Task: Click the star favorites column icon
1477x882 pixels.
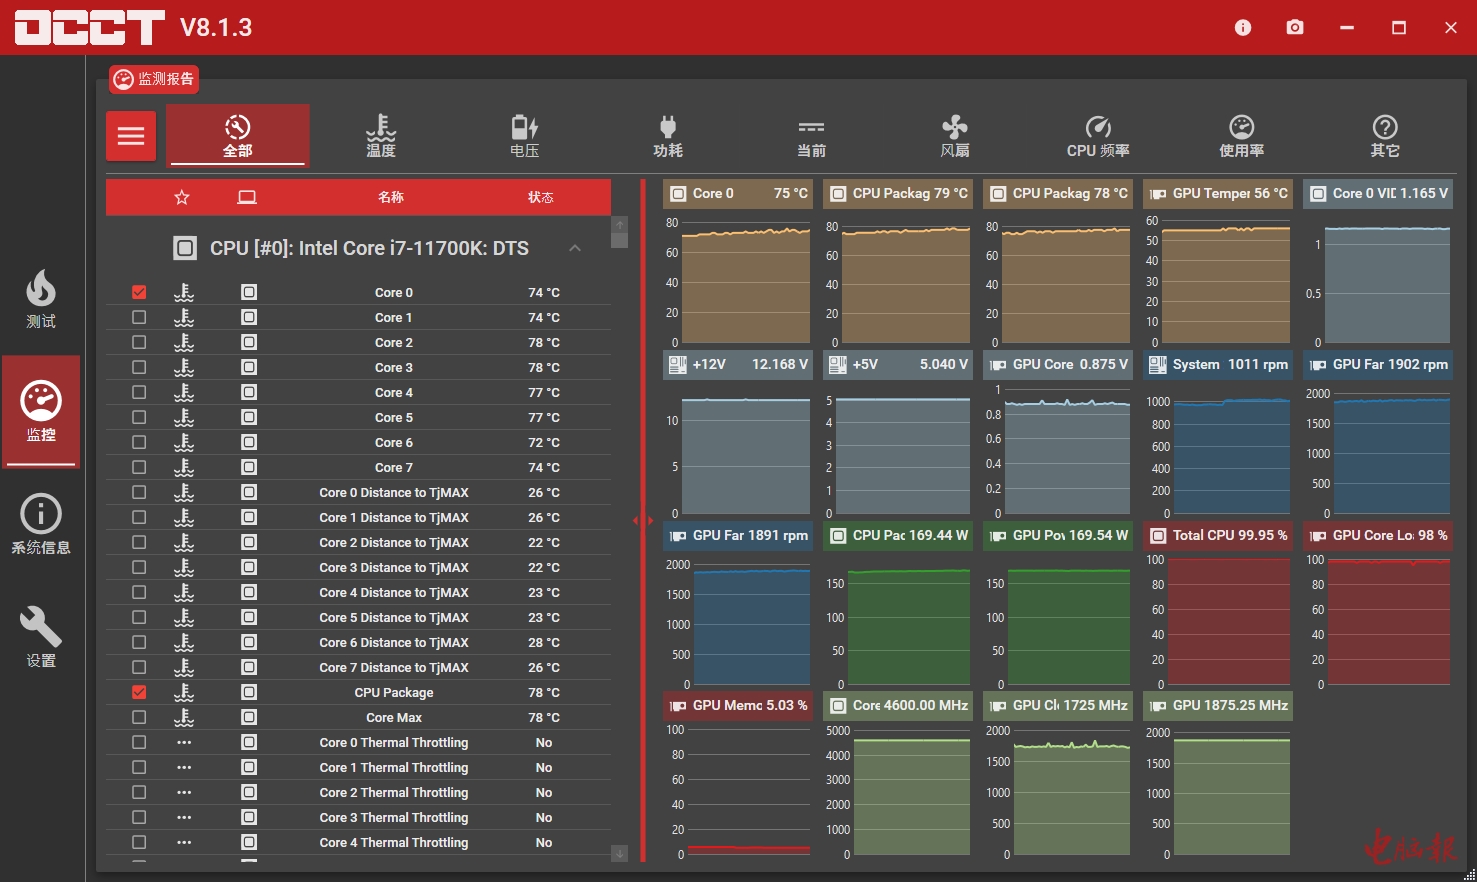Action: (182, 197)
